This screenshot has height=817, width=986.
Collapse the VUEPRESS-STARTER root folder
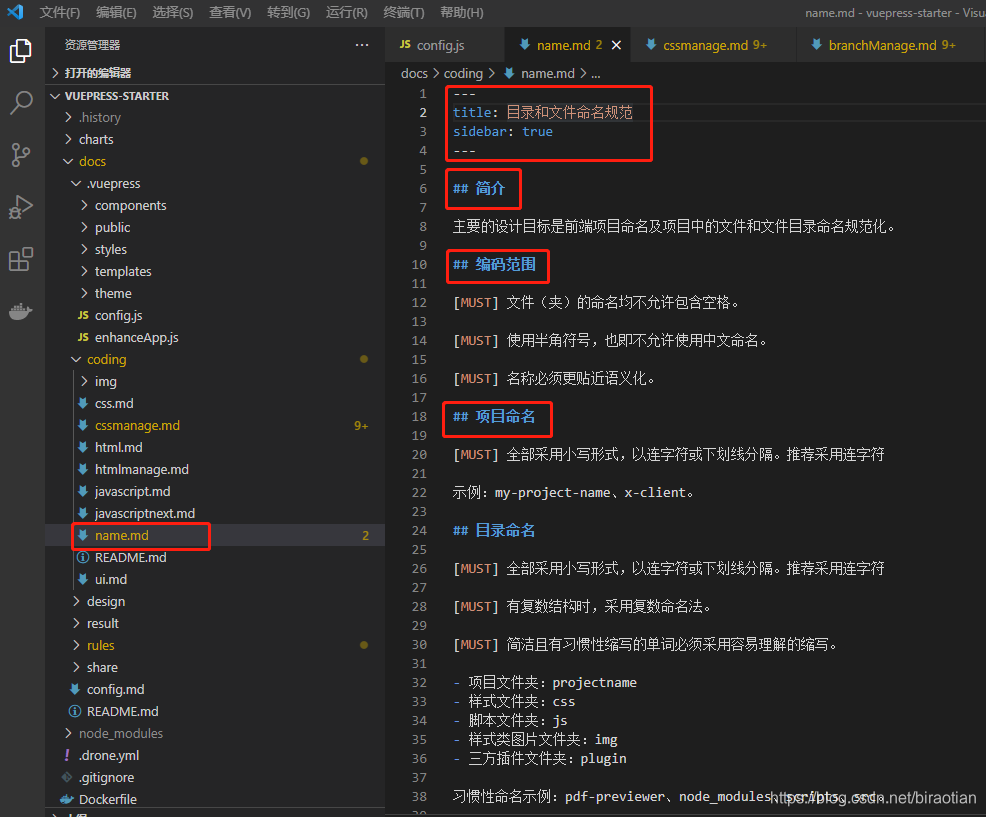pos(215,96)
